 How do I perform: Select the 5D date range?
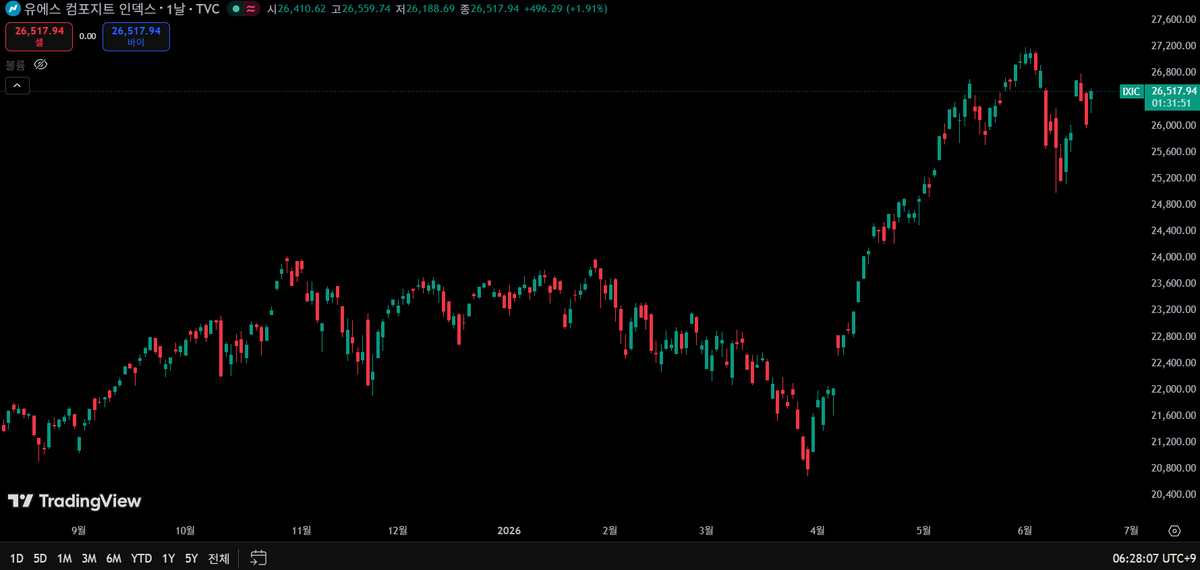pyautogui.click(x=40, y=558)
